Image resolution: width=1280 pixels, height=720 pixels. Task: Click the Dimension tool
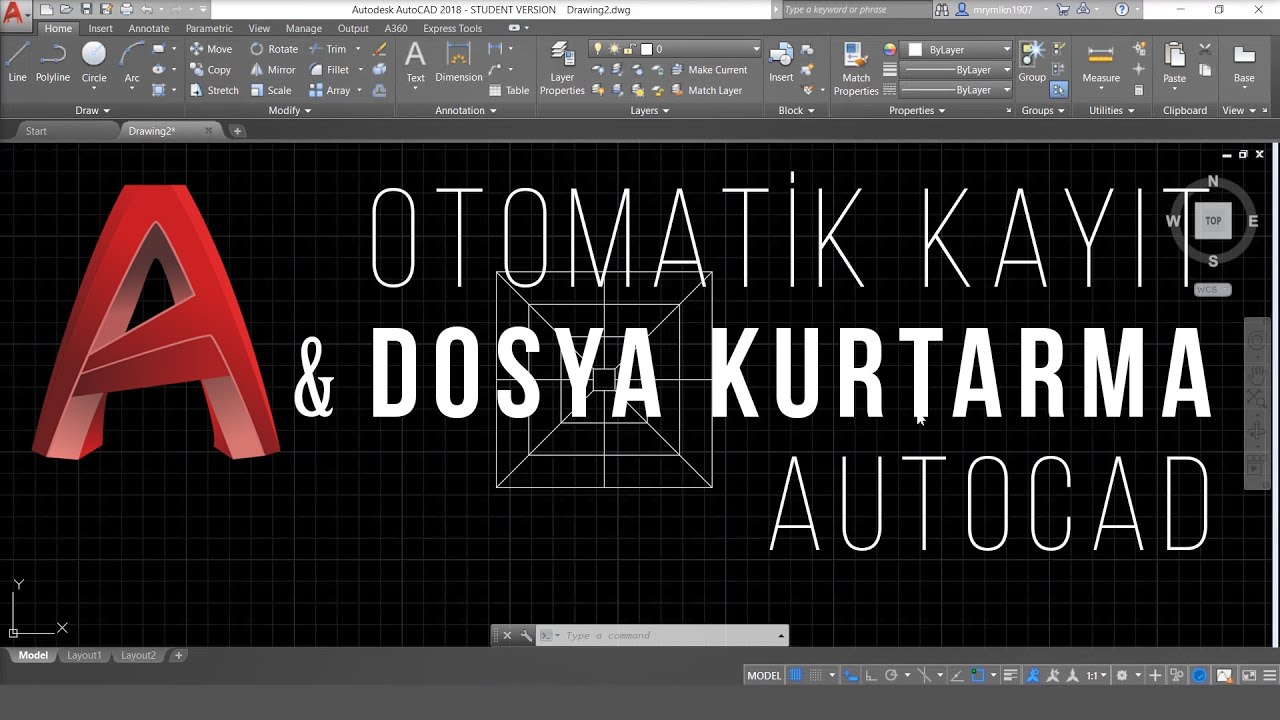tap(459, 62)
